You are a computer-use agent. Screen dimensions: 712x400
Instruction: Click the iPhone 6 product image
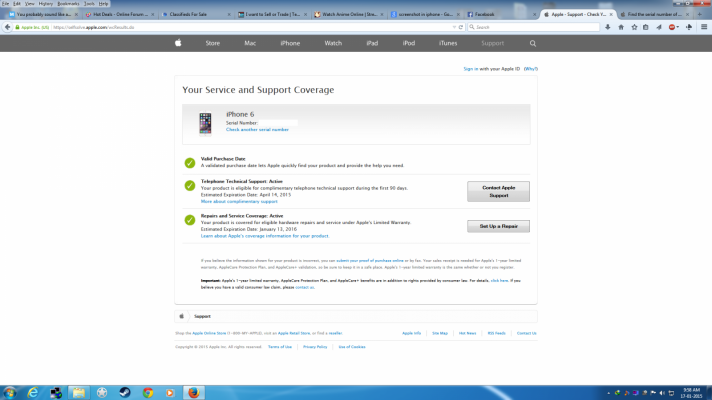coord(205,123)
